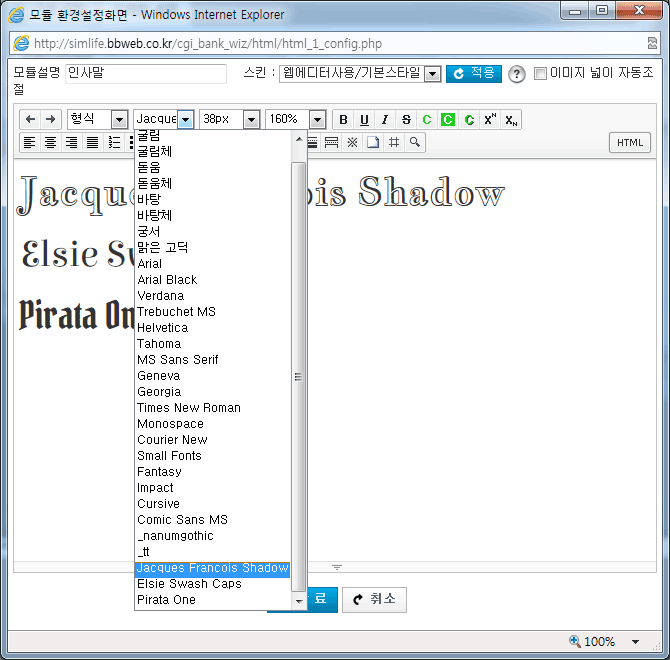
Task: Click the undo arrow icon
Action: tap(30, 119)
